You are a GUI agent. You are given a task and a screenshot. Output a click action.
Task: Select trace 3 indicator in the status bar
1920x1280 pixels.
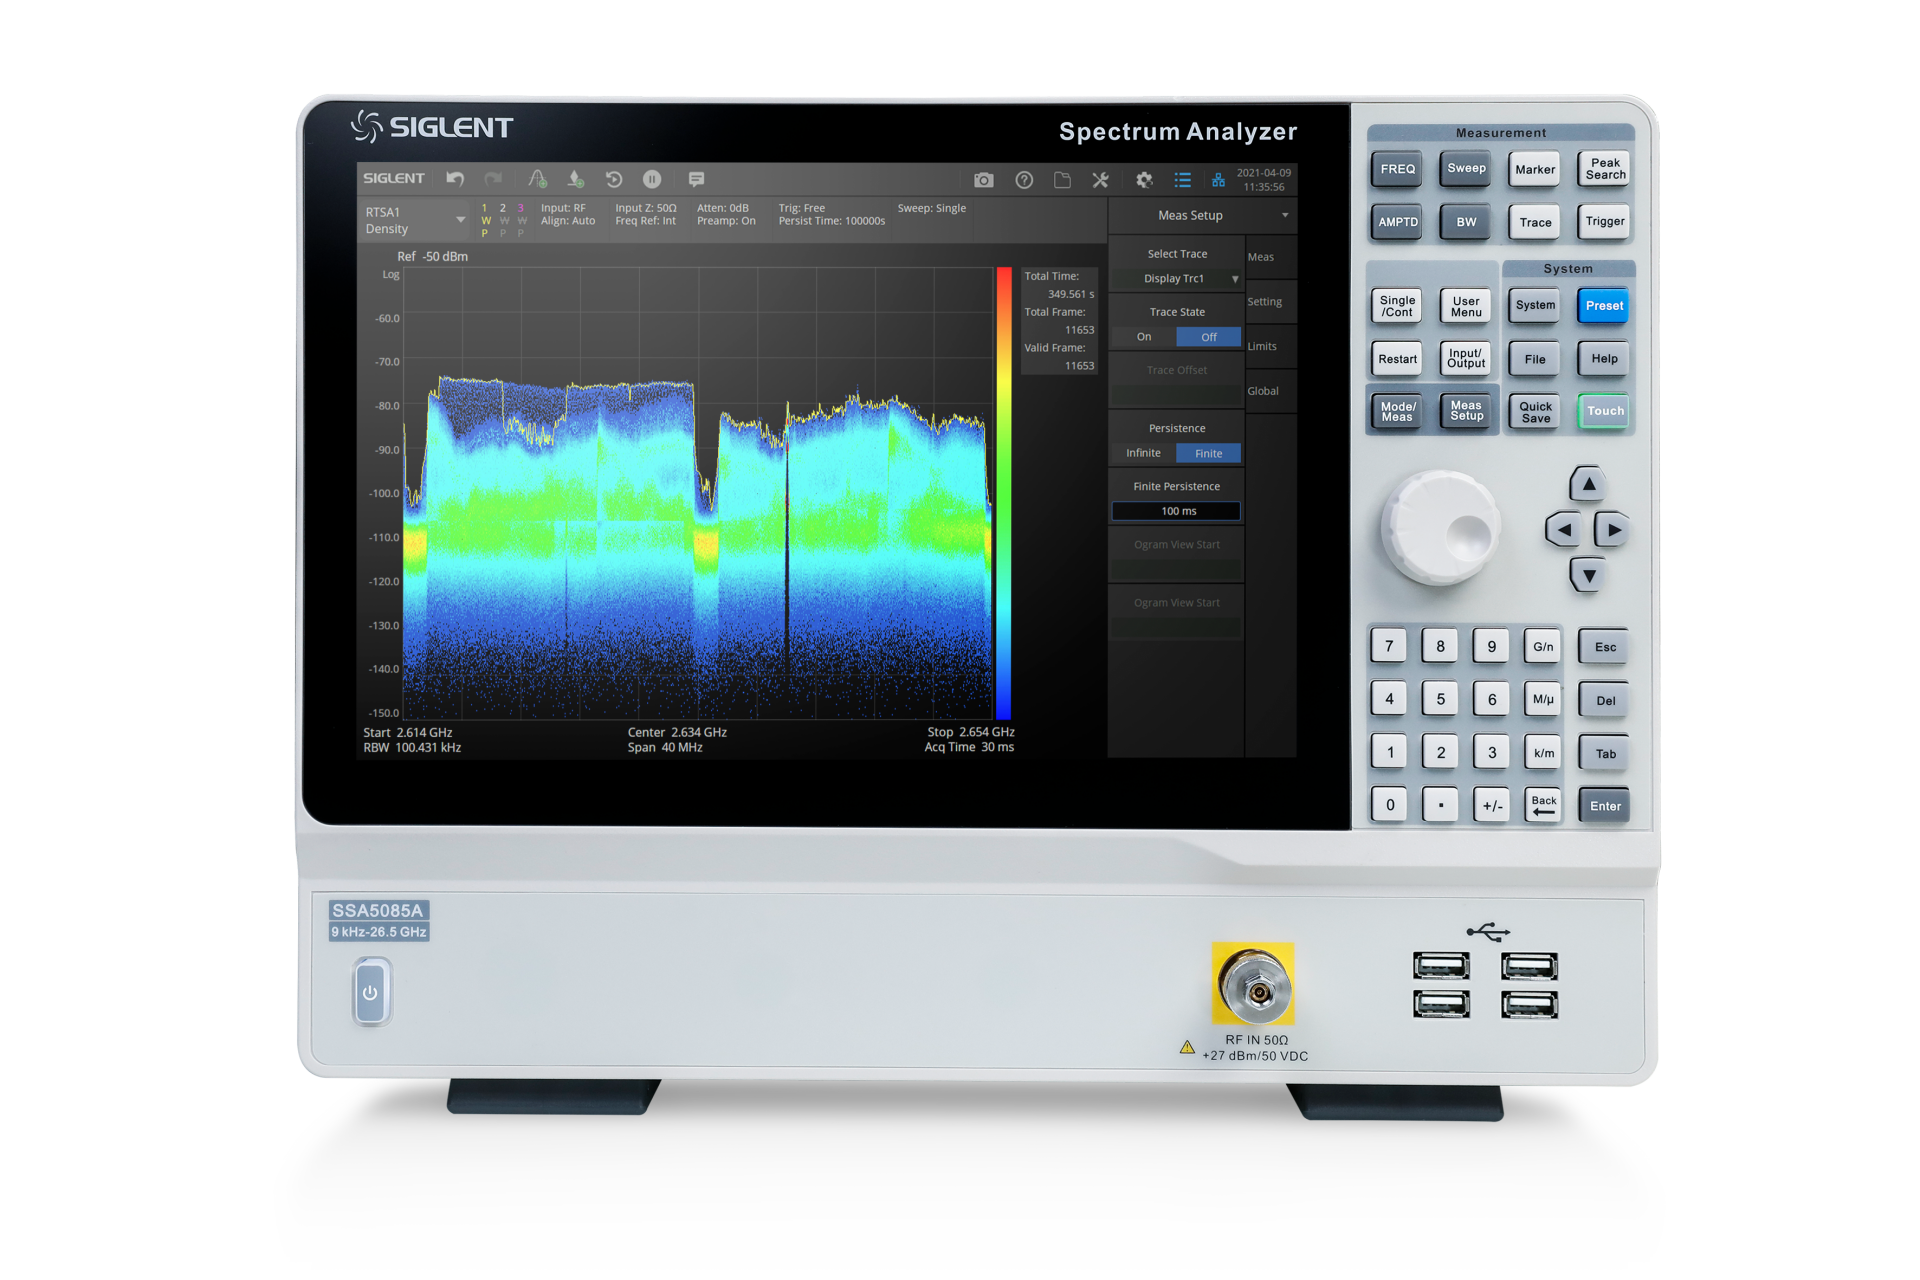click(521, 220)
